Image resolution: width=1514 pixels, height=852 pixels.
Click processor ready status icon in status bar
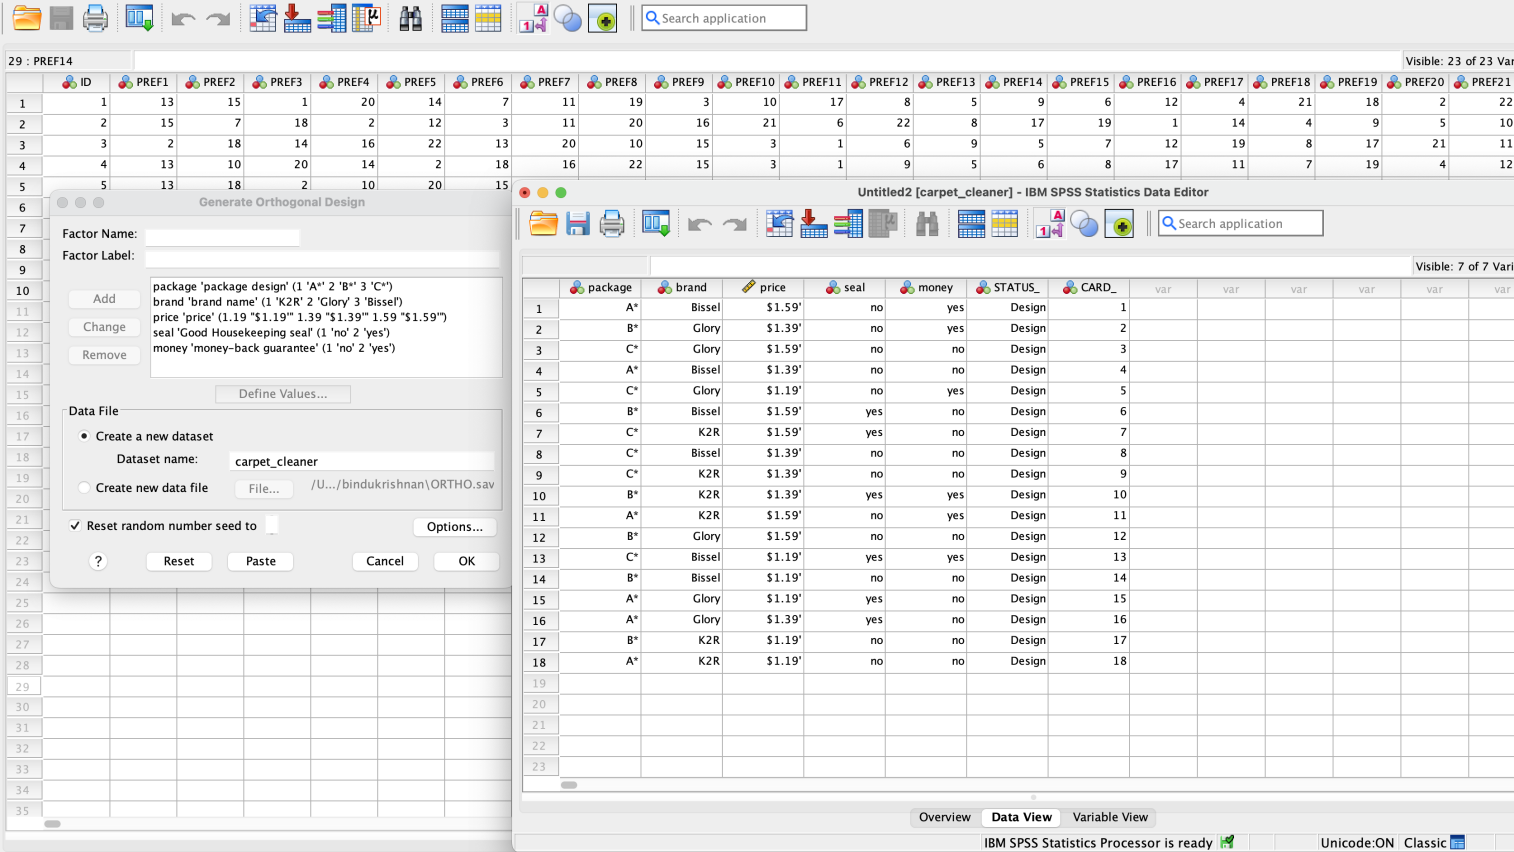coord(1227,842)
